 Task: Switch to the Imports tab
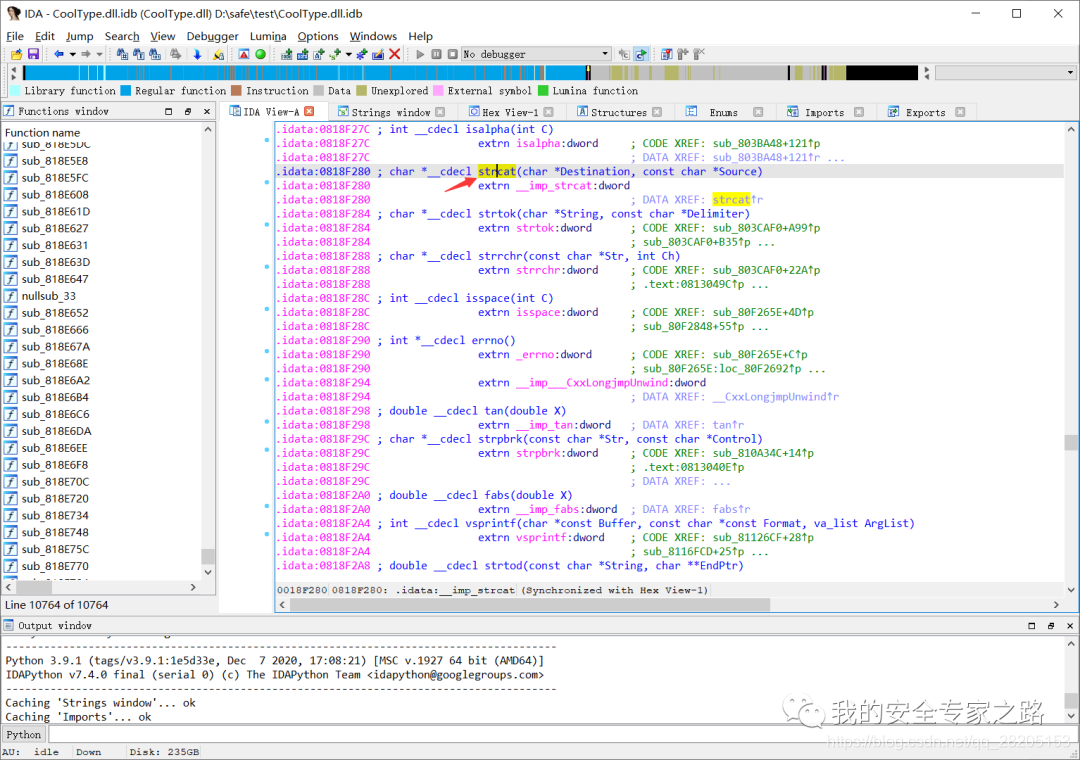point(824,112)
